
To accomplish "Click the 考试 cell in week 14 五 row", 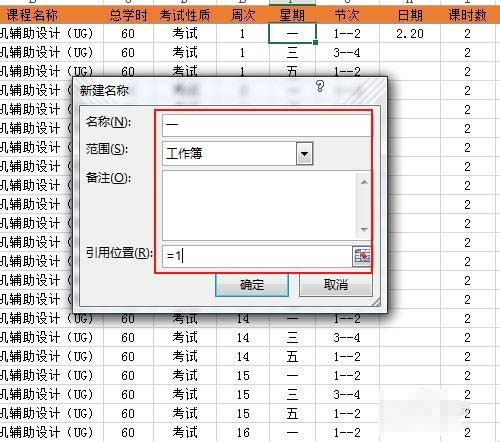I will click(185, 357).
